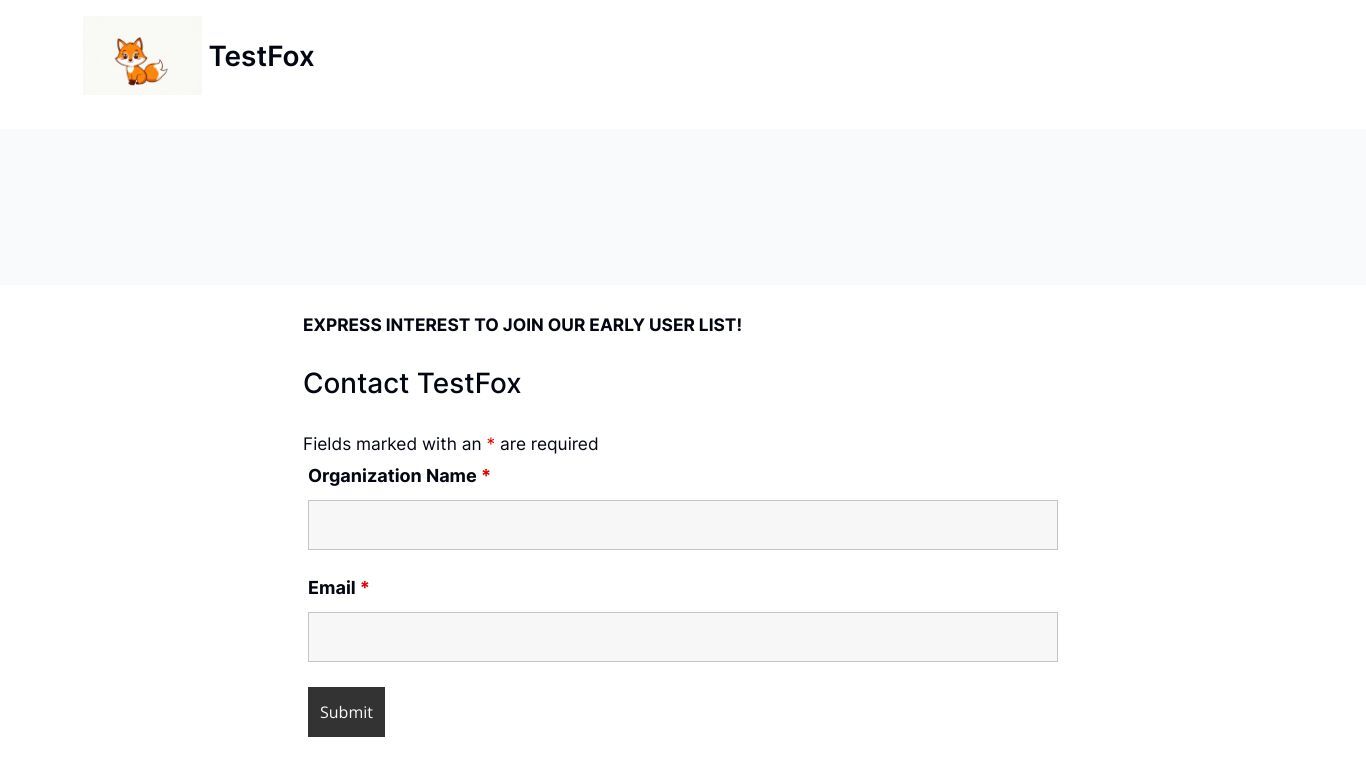Click 'EARLY USER LIST!' in the bold heading
Image resolution: width=1366 pixels, height=768 pixels.
665,325
